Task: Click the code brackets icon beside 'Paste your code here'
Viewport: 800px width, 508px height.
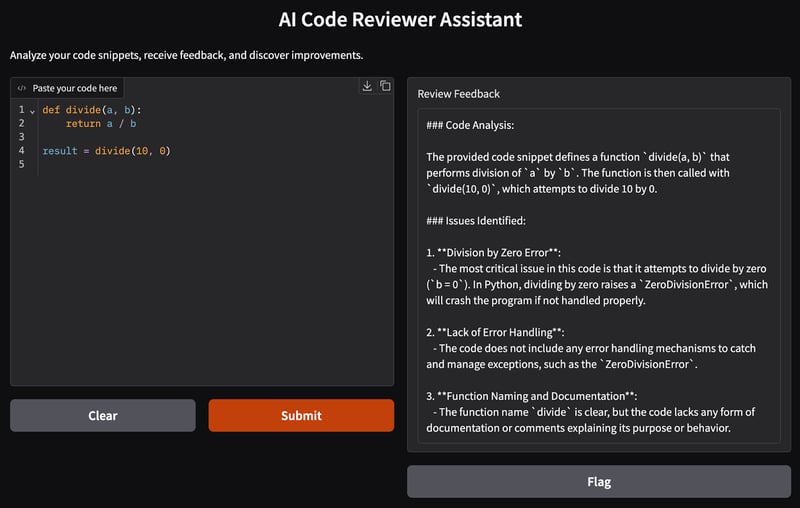Action: click(x=21, y=88)
